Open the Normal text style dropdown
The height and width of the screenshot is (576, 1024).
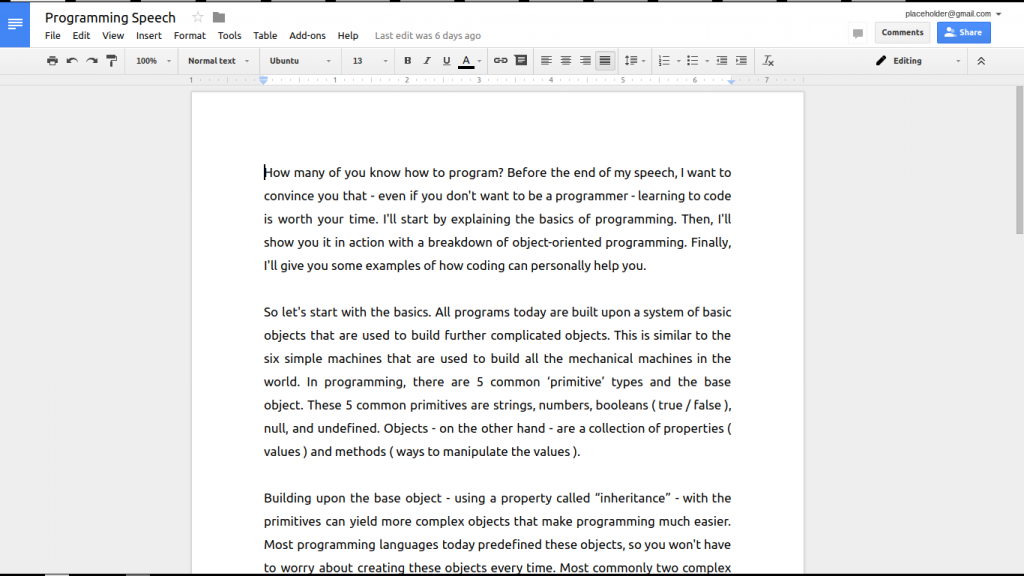point(218,61)
